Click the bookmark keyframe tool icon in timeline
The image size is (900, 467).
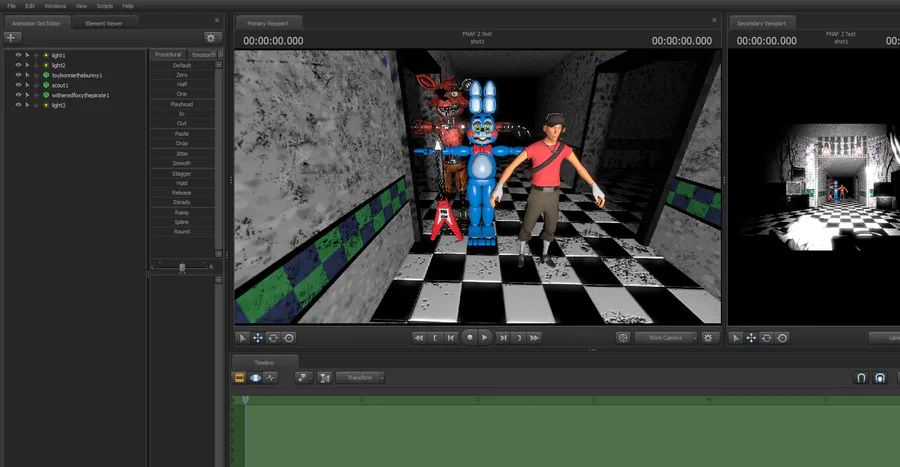[x=302, y=378]
